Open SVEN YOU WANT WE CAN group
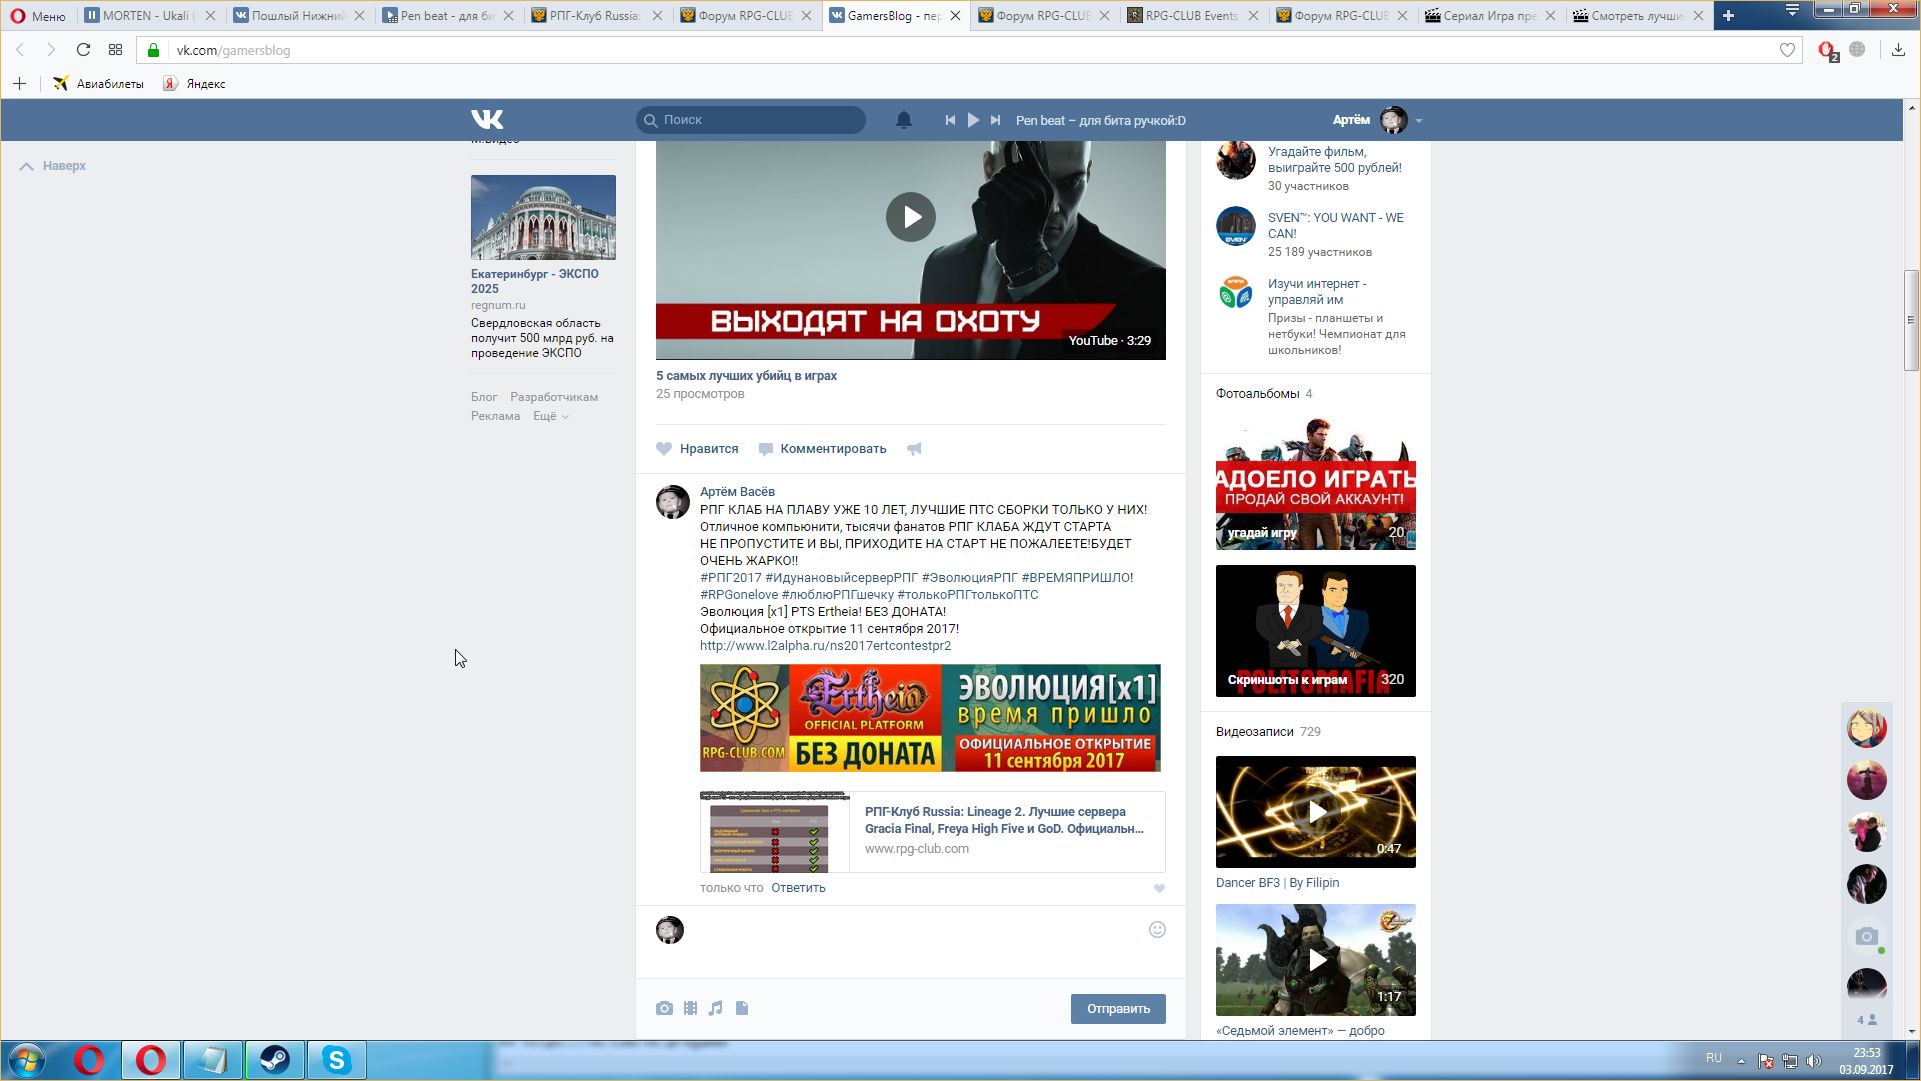This screenshot has width=1921, height=1081. coord(1335,226)
